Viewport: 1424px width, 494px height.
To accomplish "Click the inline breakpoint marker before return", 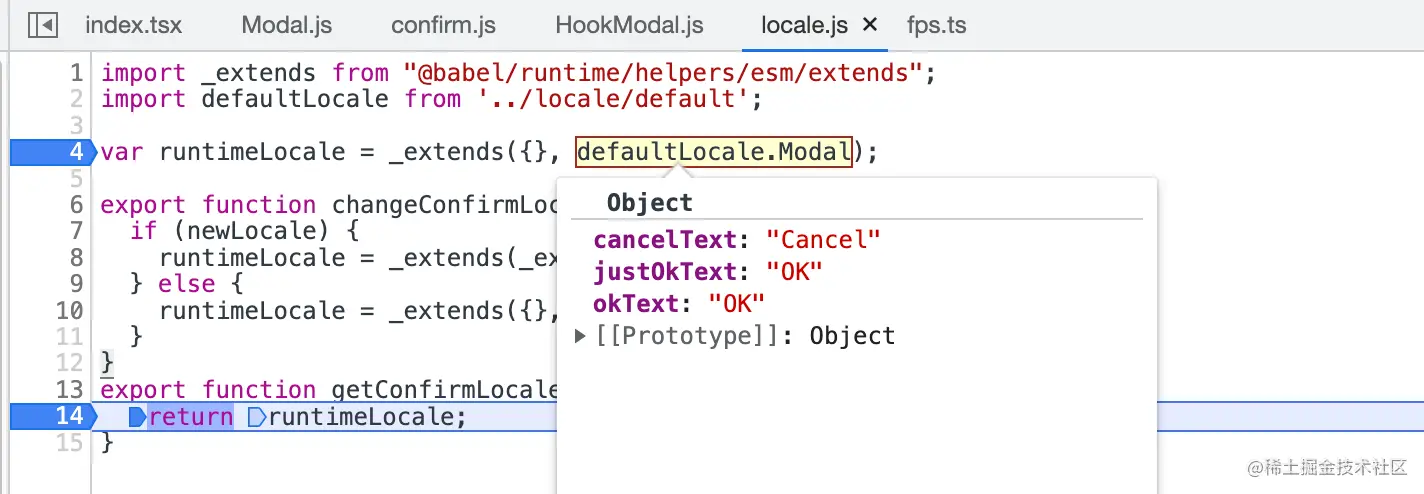I will [137, 417].
